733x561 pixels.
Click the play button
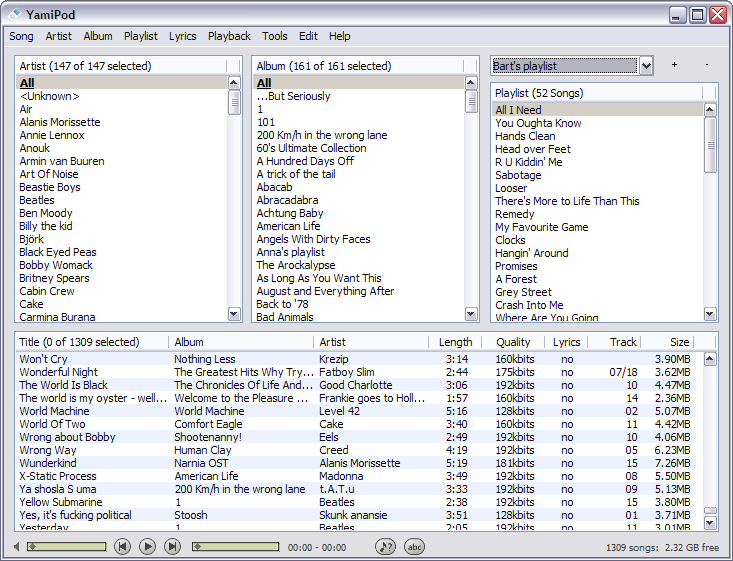(147, 546)
